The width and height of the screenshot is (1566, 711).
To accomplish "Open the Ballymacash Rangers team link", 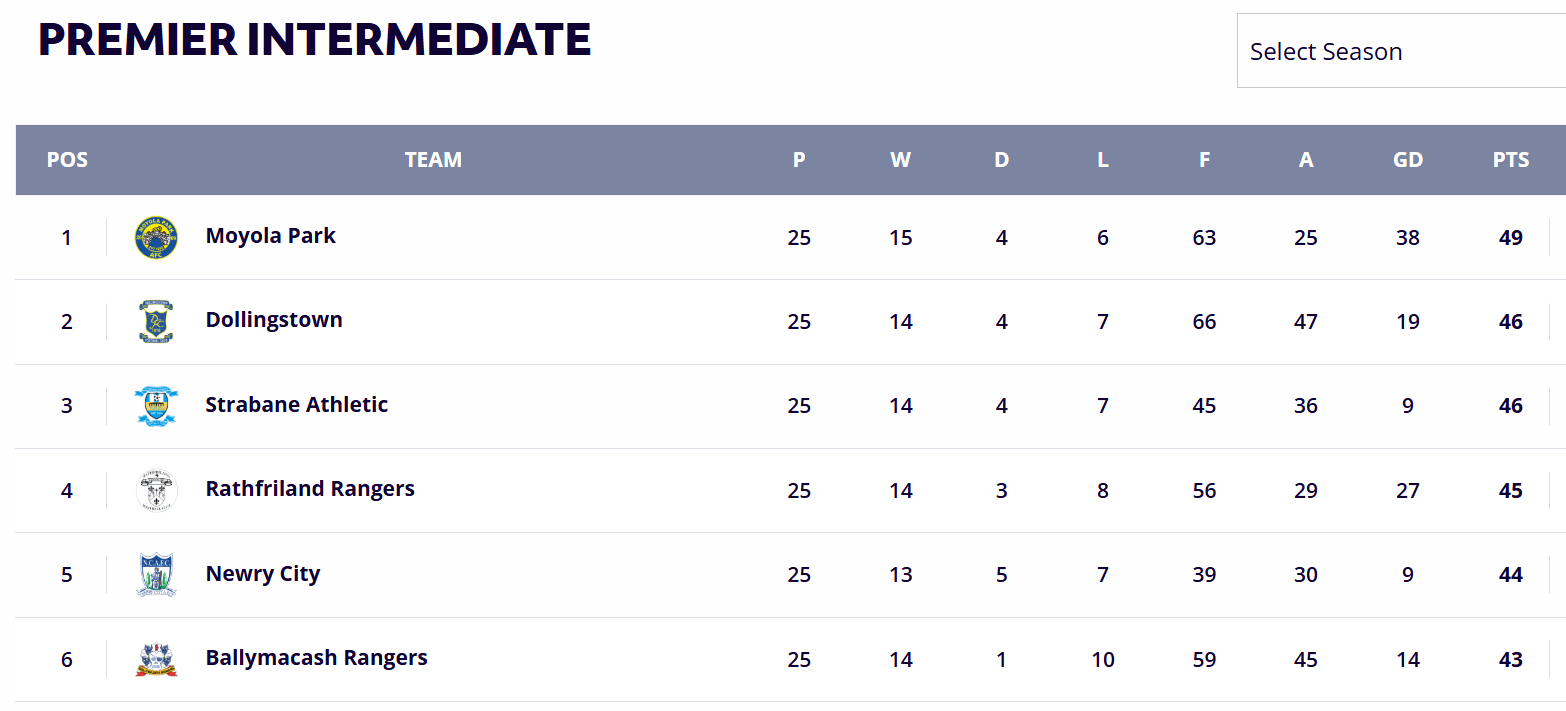I will coord(317,658).
